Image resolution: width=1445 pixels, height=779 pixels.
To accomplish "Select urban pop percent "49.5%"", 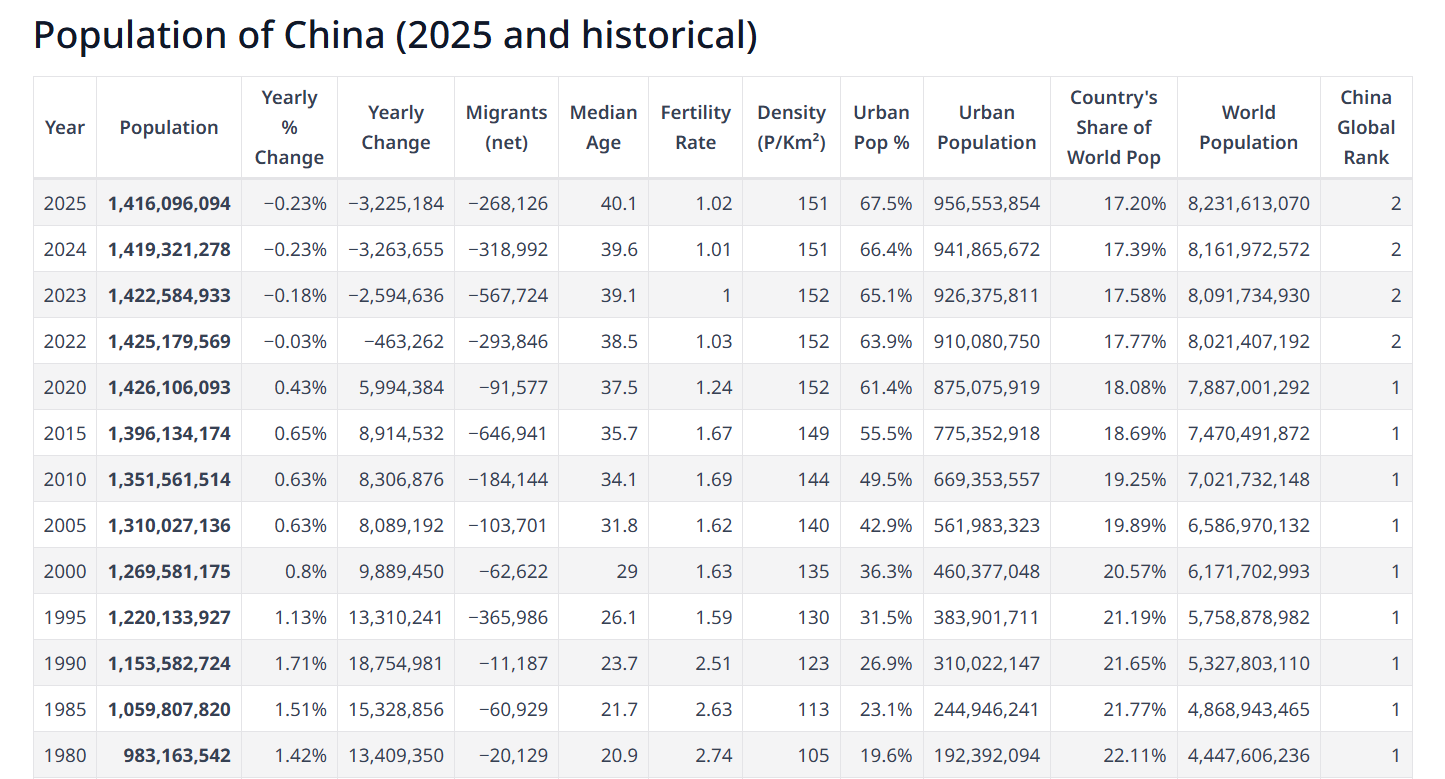I will tap(886, 480).
